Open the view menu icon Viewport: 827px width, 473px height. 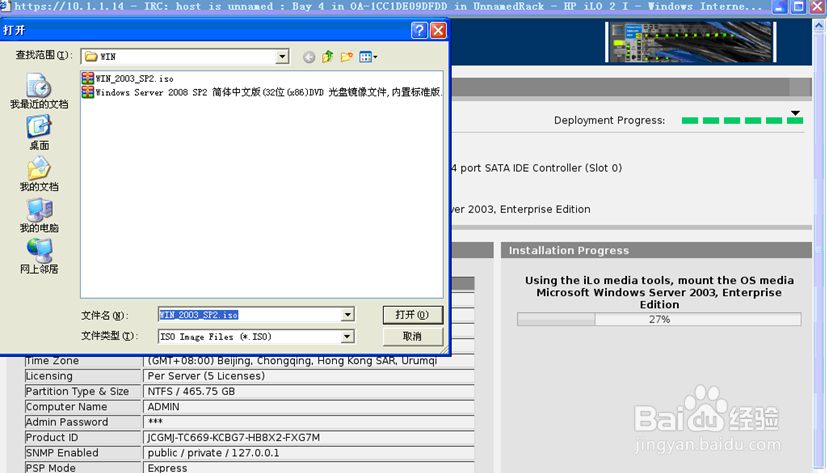[368, 56]
